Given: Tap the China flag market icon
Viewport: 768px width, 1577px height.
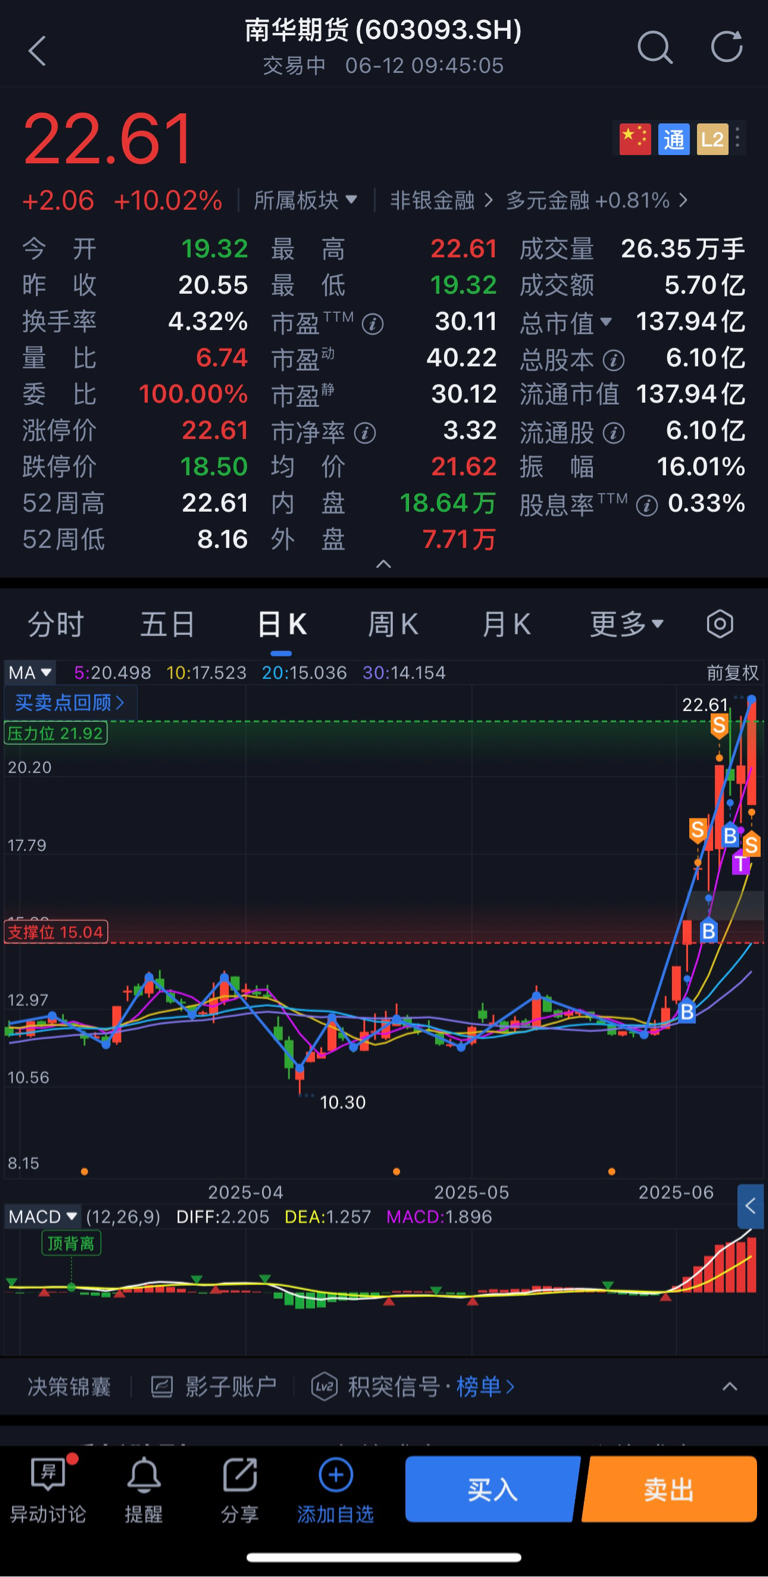Looking at the screenshot, I should [635, 139].
